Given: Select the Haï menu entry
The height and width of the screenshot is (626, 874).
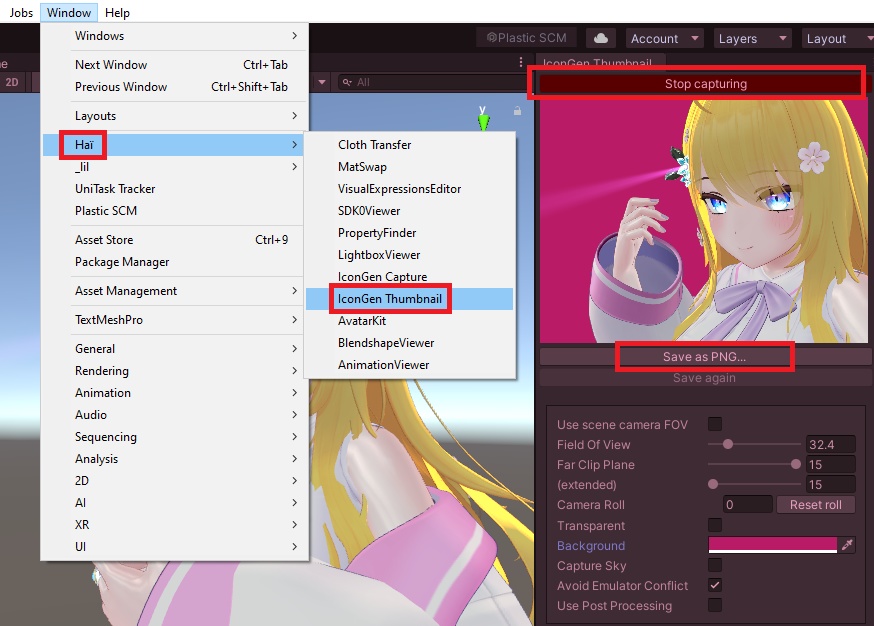Looking at the screenshot, I should click(x=174, y=145).
